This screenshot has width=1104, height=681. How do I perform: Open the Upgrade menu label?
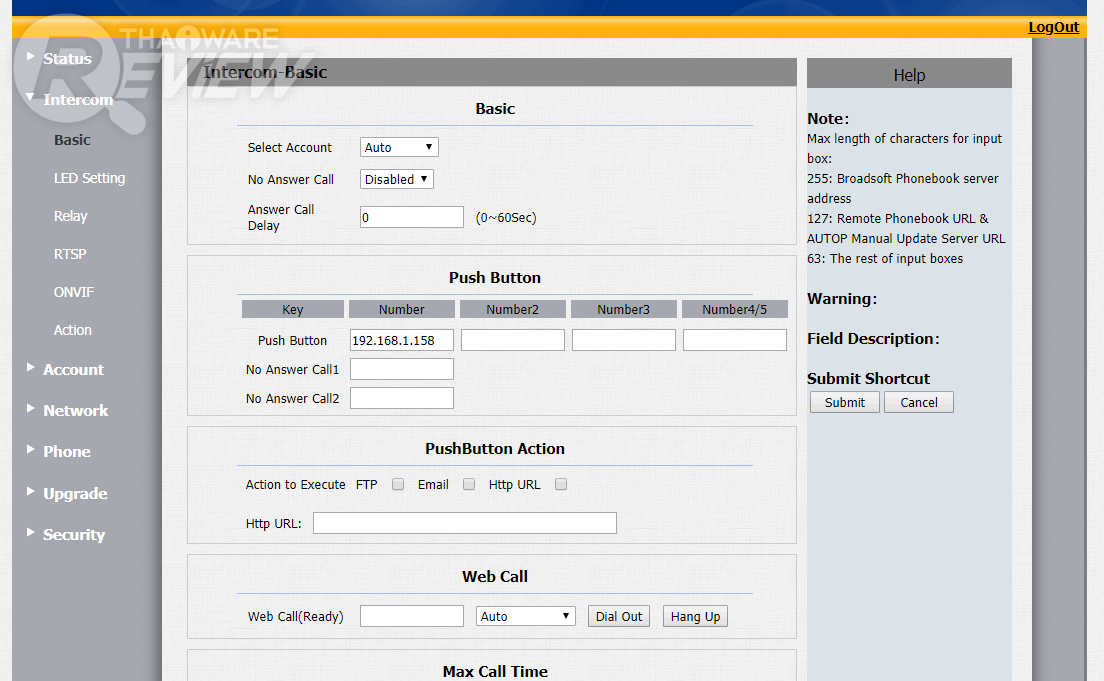[75, 494]
